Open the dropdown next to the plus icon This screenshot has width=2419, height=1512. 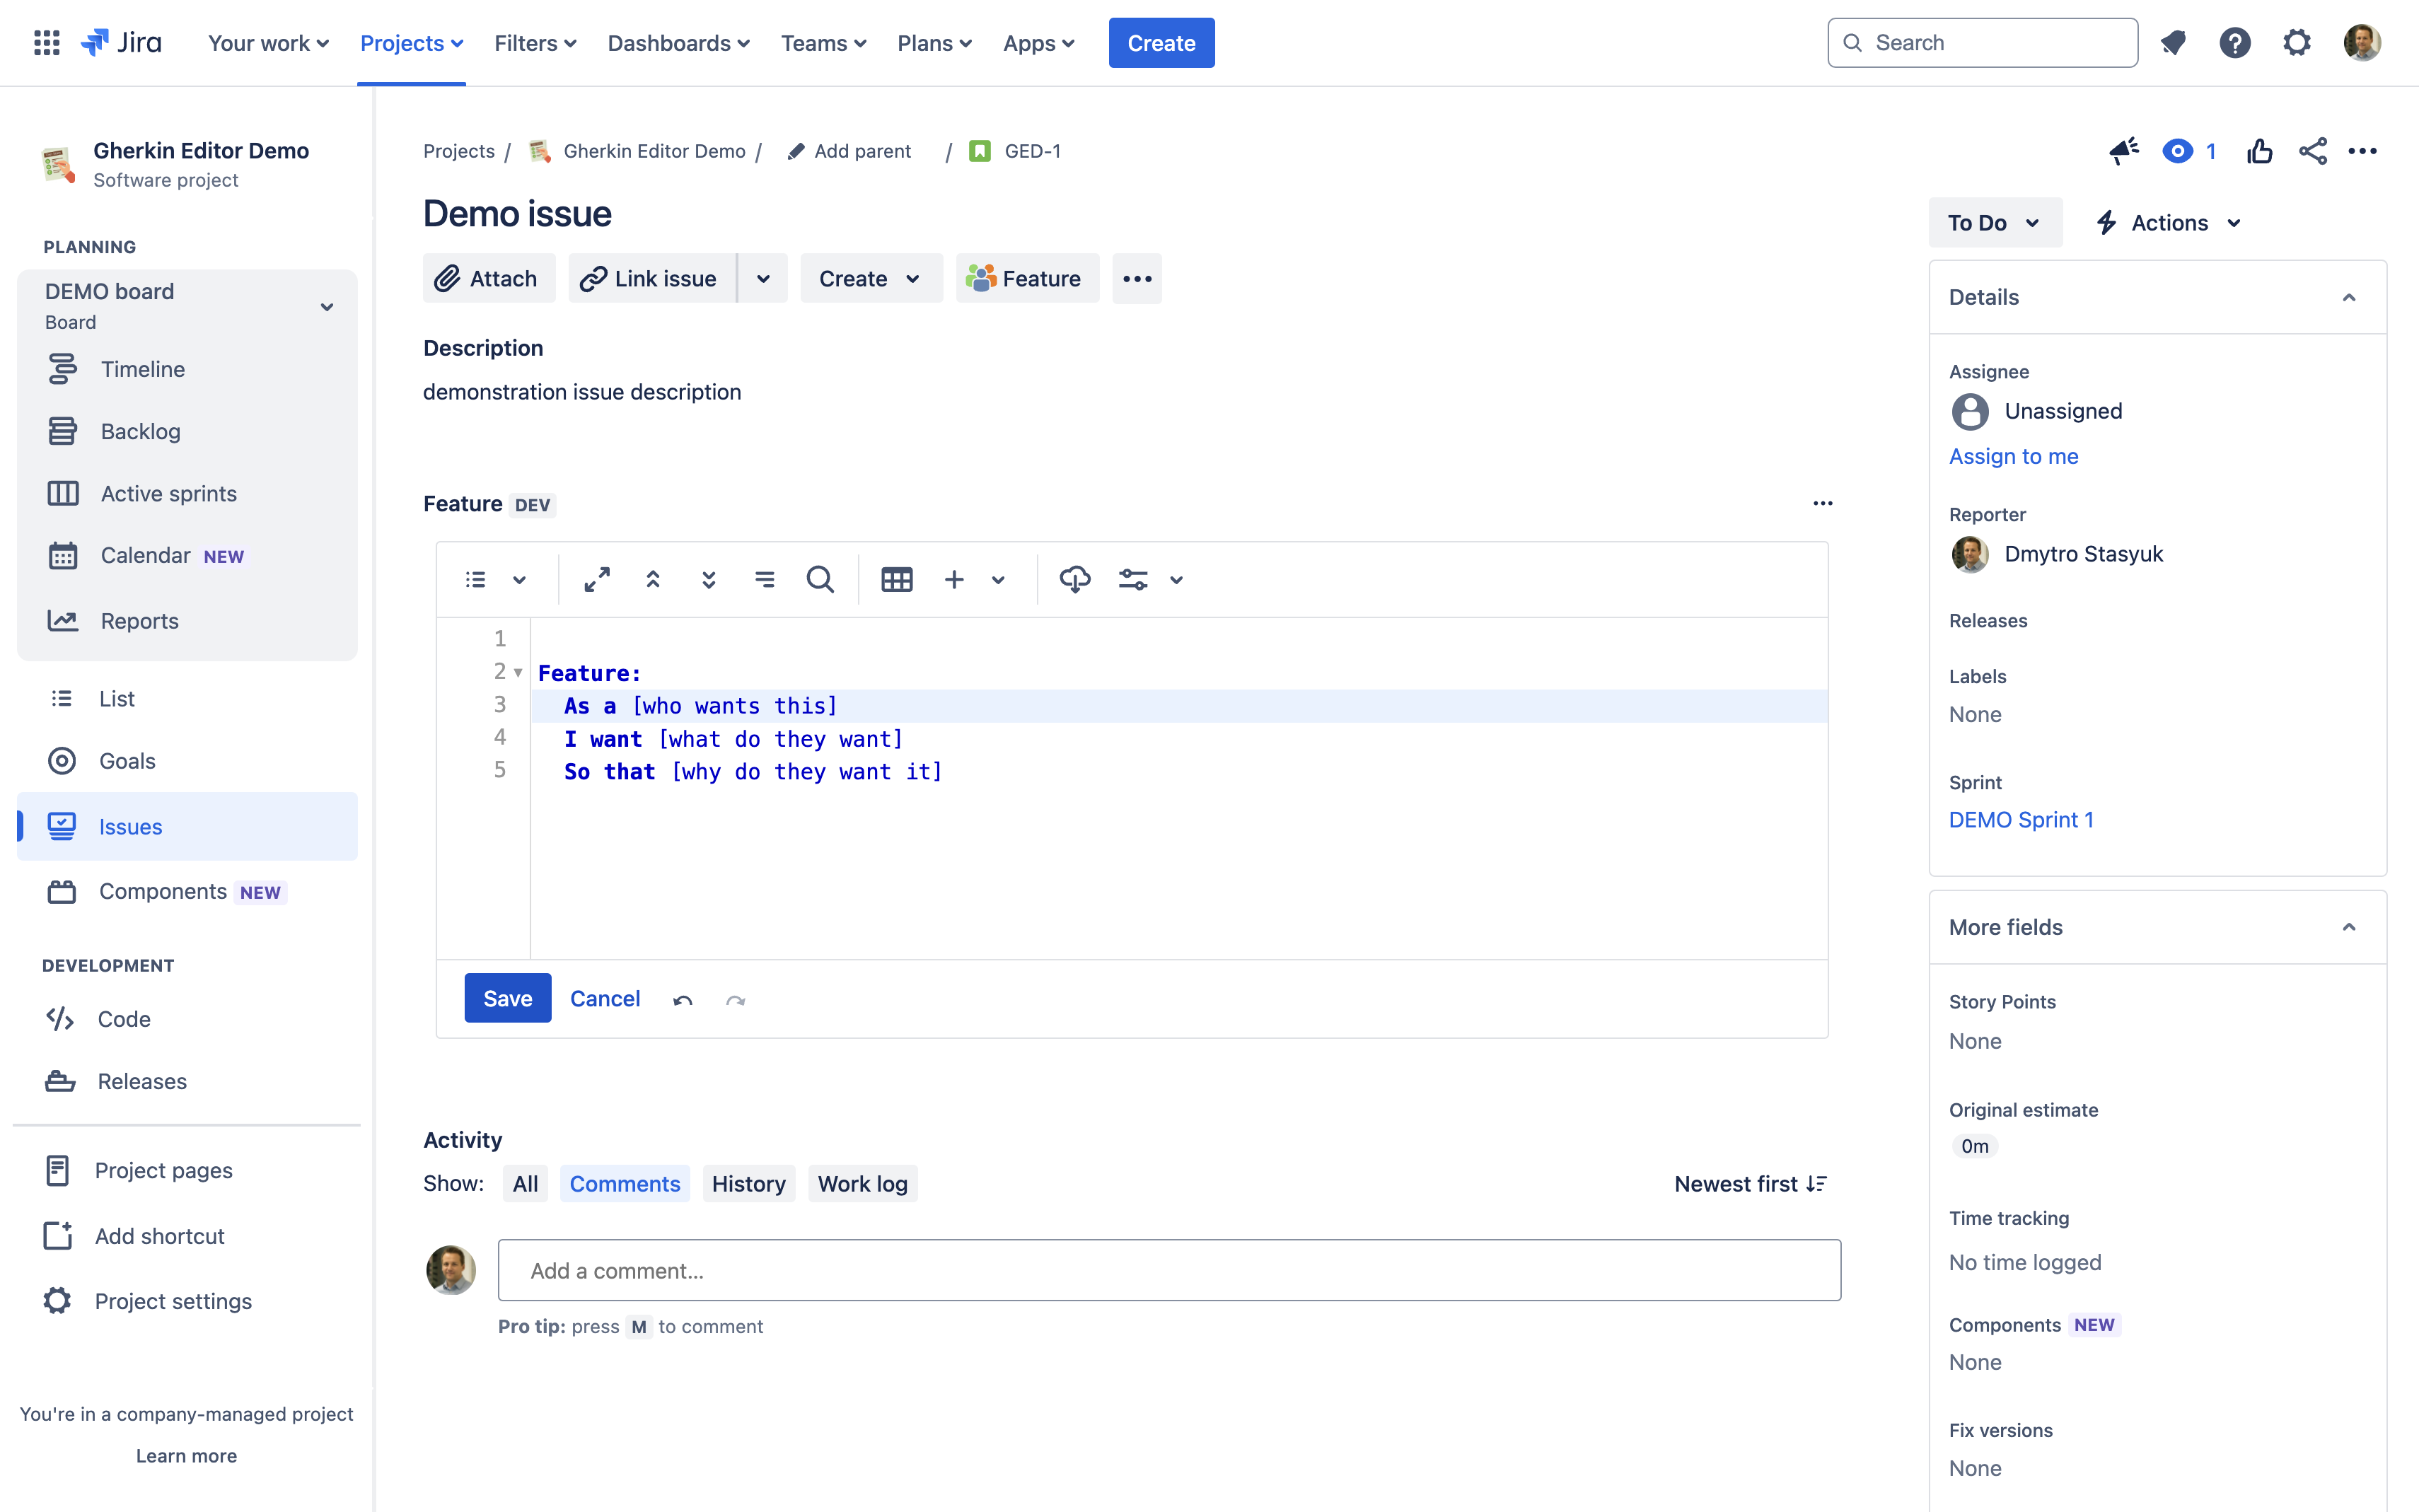[998, 580]
